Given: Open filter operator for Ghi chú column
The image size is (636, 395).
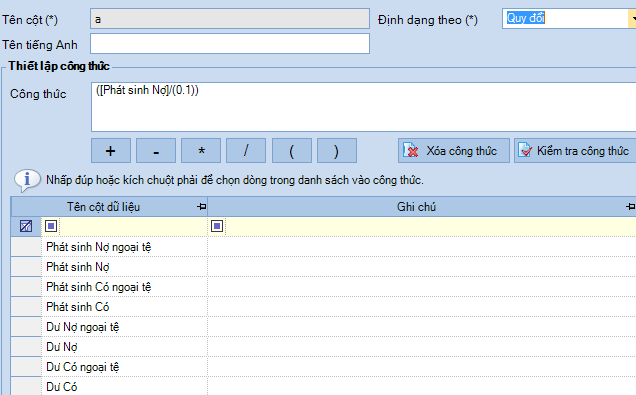Looking at the screenshot, I should click(x=217, y=226).
